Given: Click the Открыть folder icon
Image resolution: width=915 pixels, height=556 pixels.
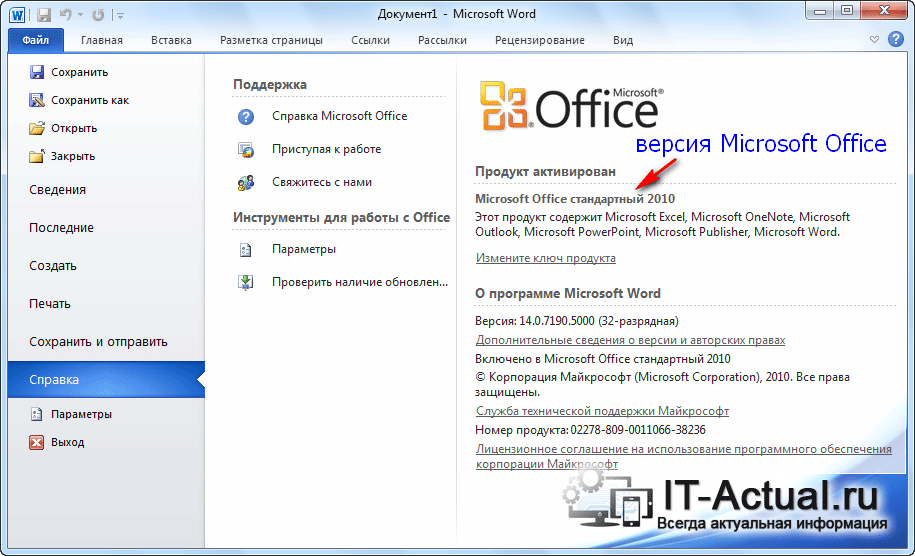Looking at the screenshot, I should coord(37,128).
